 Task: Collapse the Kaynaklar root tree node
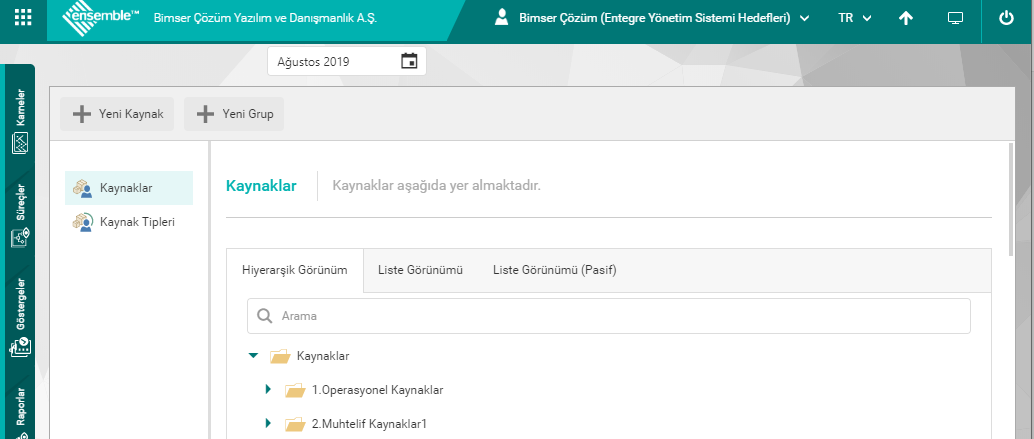[x=254, y=355]
